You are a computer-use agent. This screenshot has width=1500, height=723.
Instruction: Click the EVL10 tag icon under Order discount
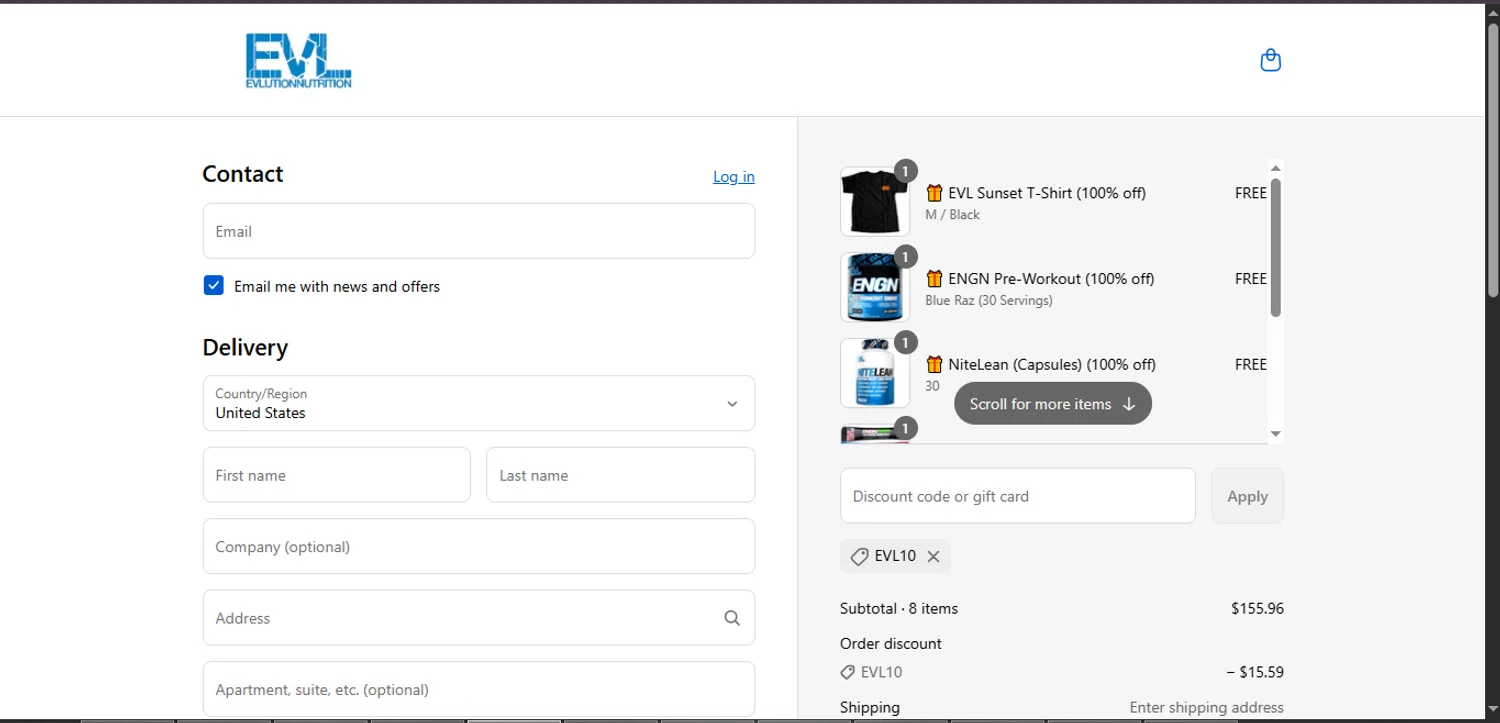click(847, 672)
